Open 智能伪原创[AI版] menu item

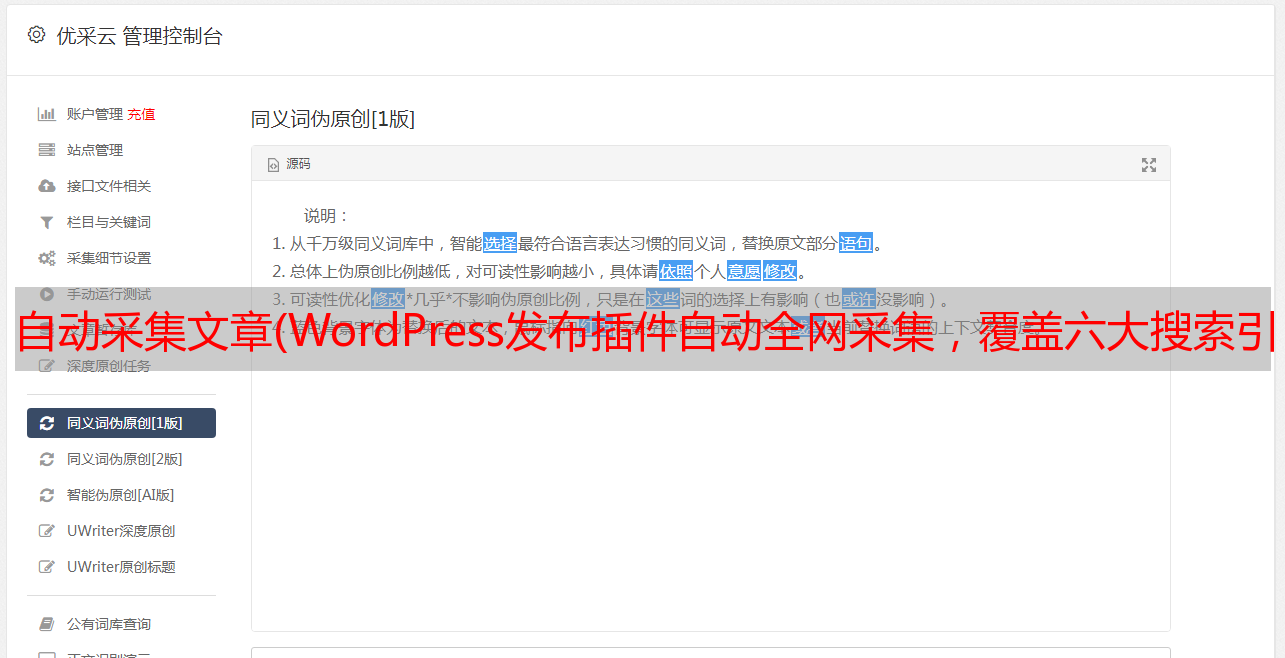[120, 495]
